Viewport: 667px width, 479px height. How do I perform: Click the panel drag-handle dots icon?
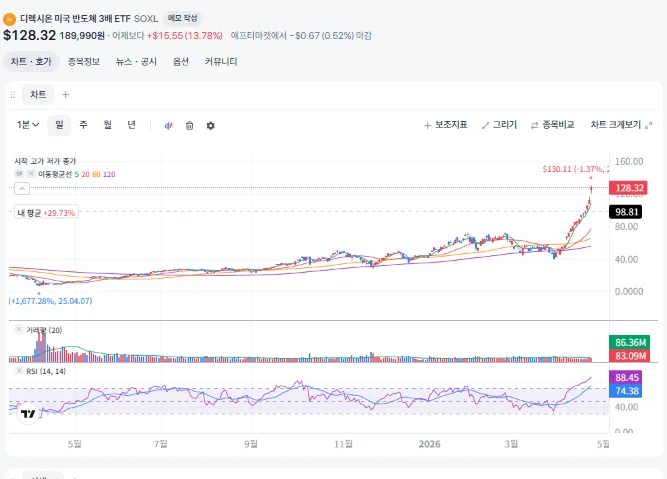(13, 94)
